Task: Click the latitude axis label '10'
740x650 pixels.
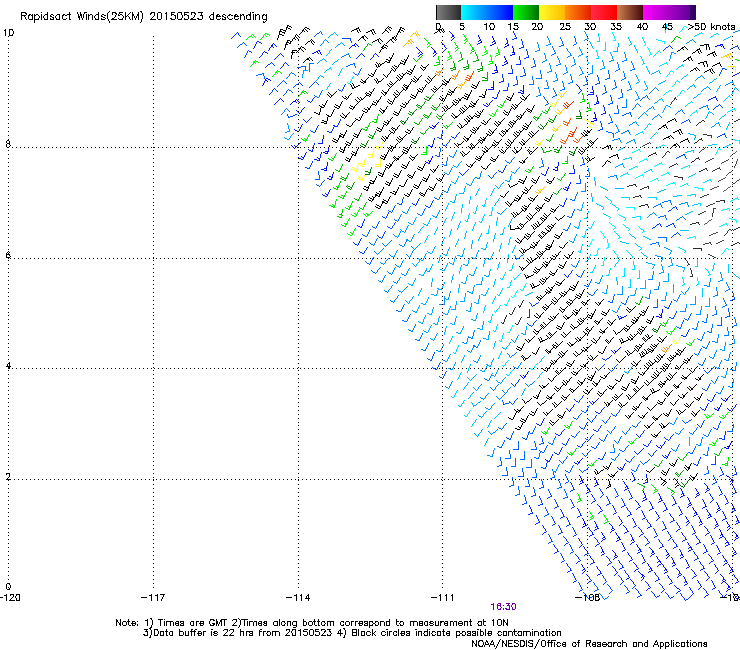Action: click(x=8, y=33)
